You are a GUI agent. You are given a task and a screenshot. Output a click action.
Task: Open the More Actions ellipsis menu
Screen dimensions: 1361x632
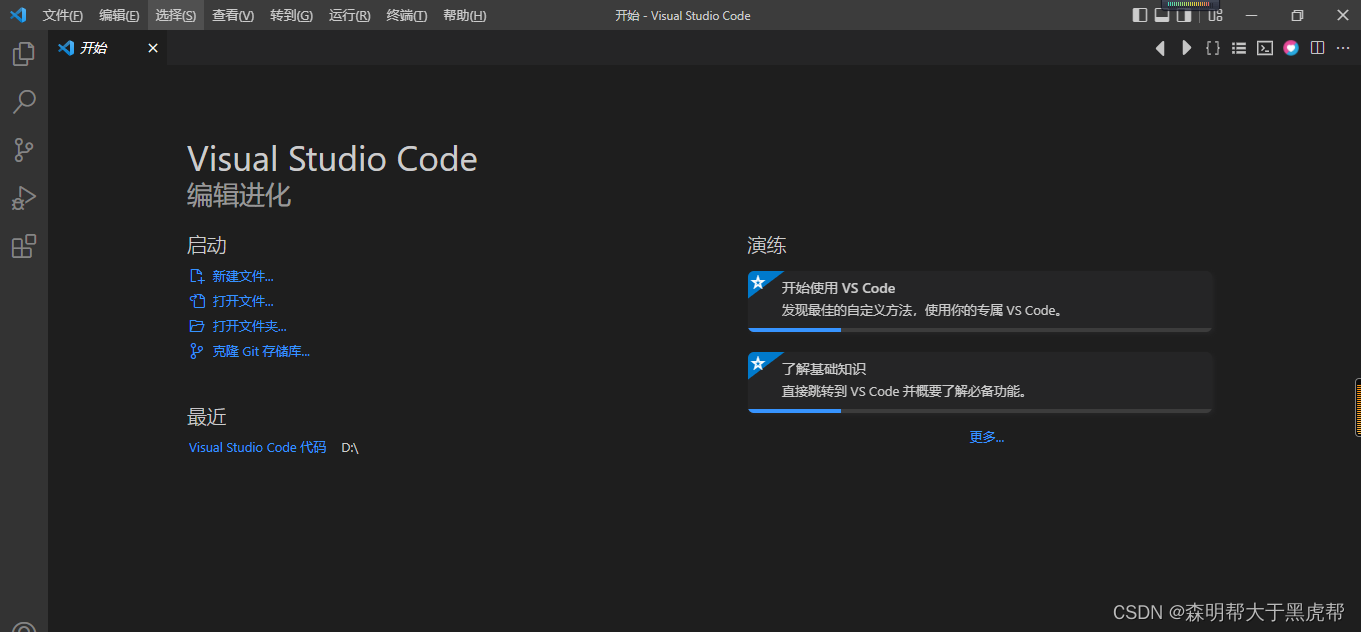click(1343, 48)
